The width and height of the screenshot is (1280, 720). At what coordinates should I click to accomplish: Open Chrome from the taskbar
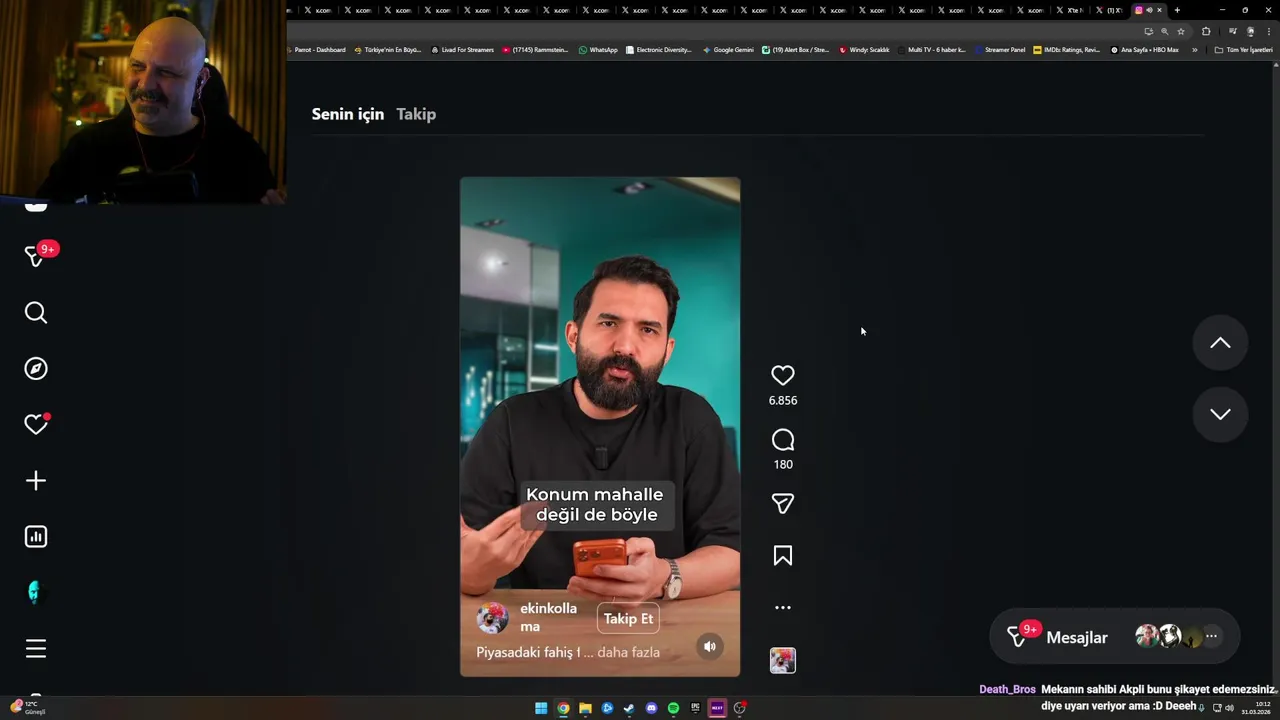click(x=563, y=708)
